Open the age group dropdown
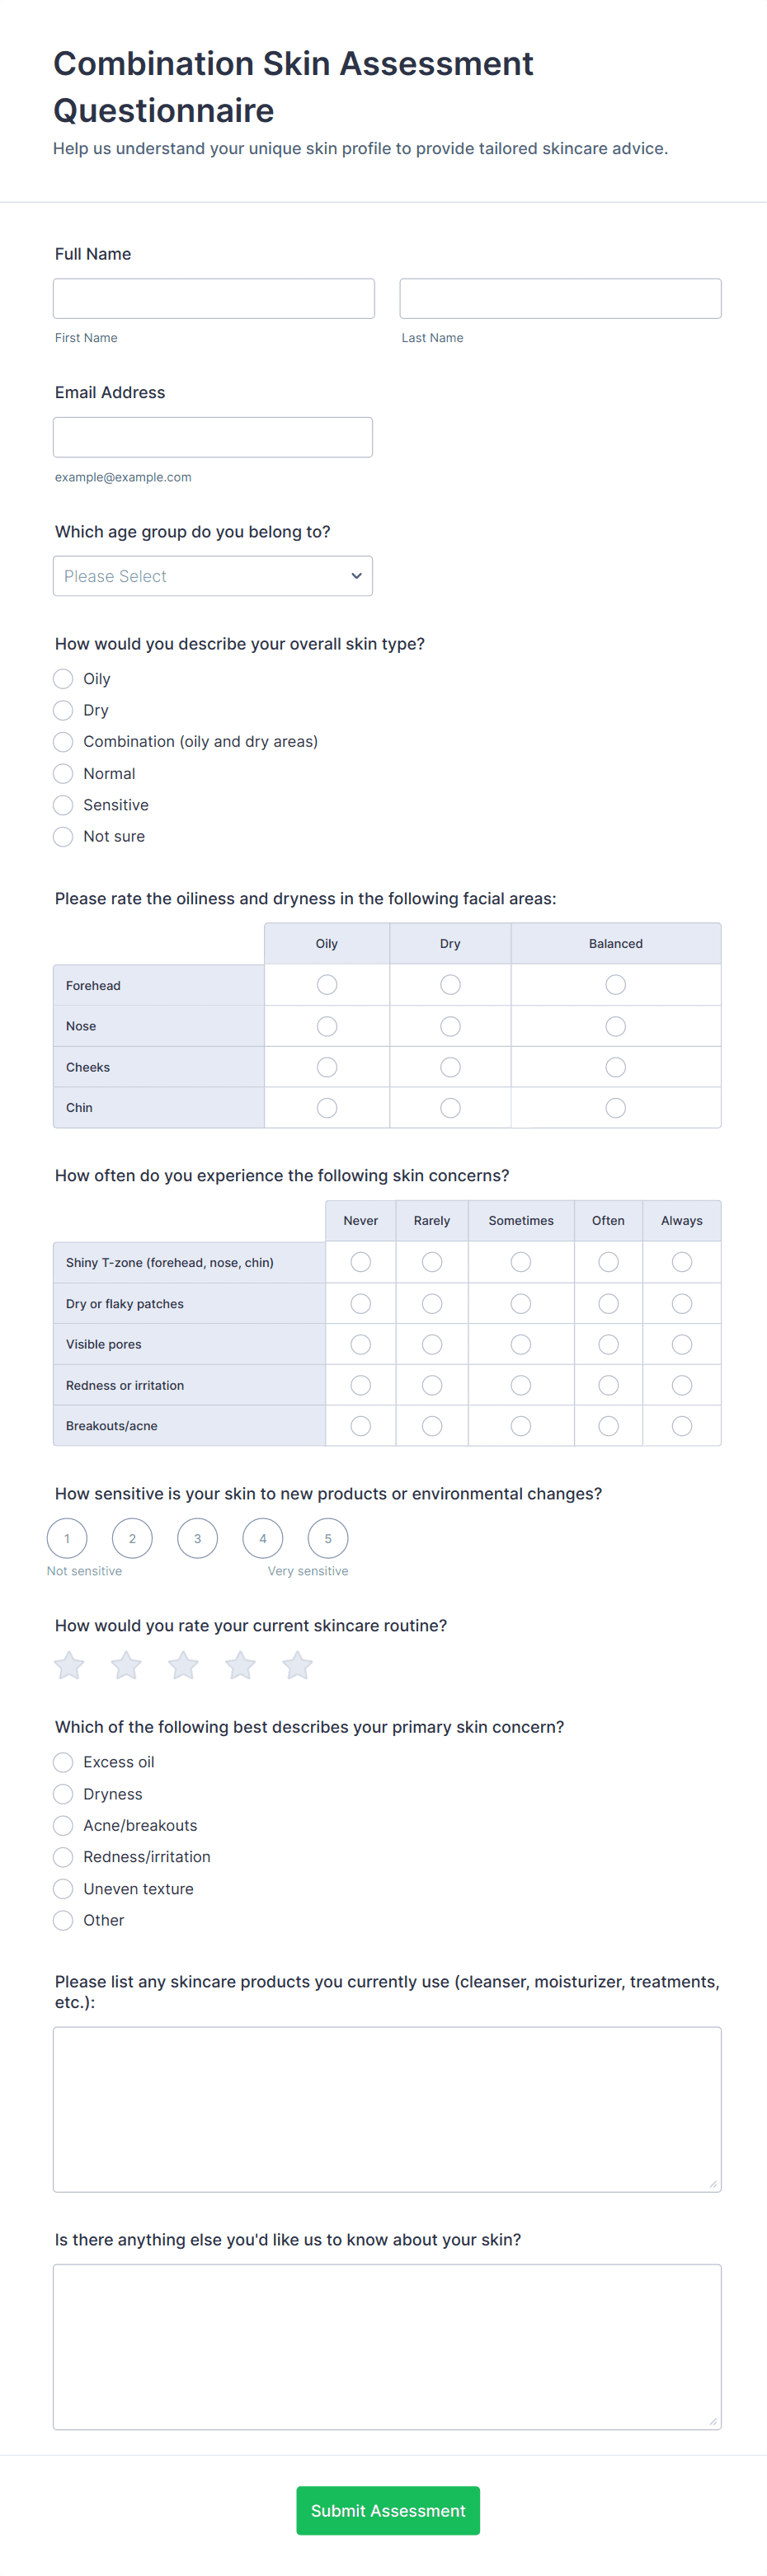Screen dimensions: 767x2576 click(x=213, y=576)
